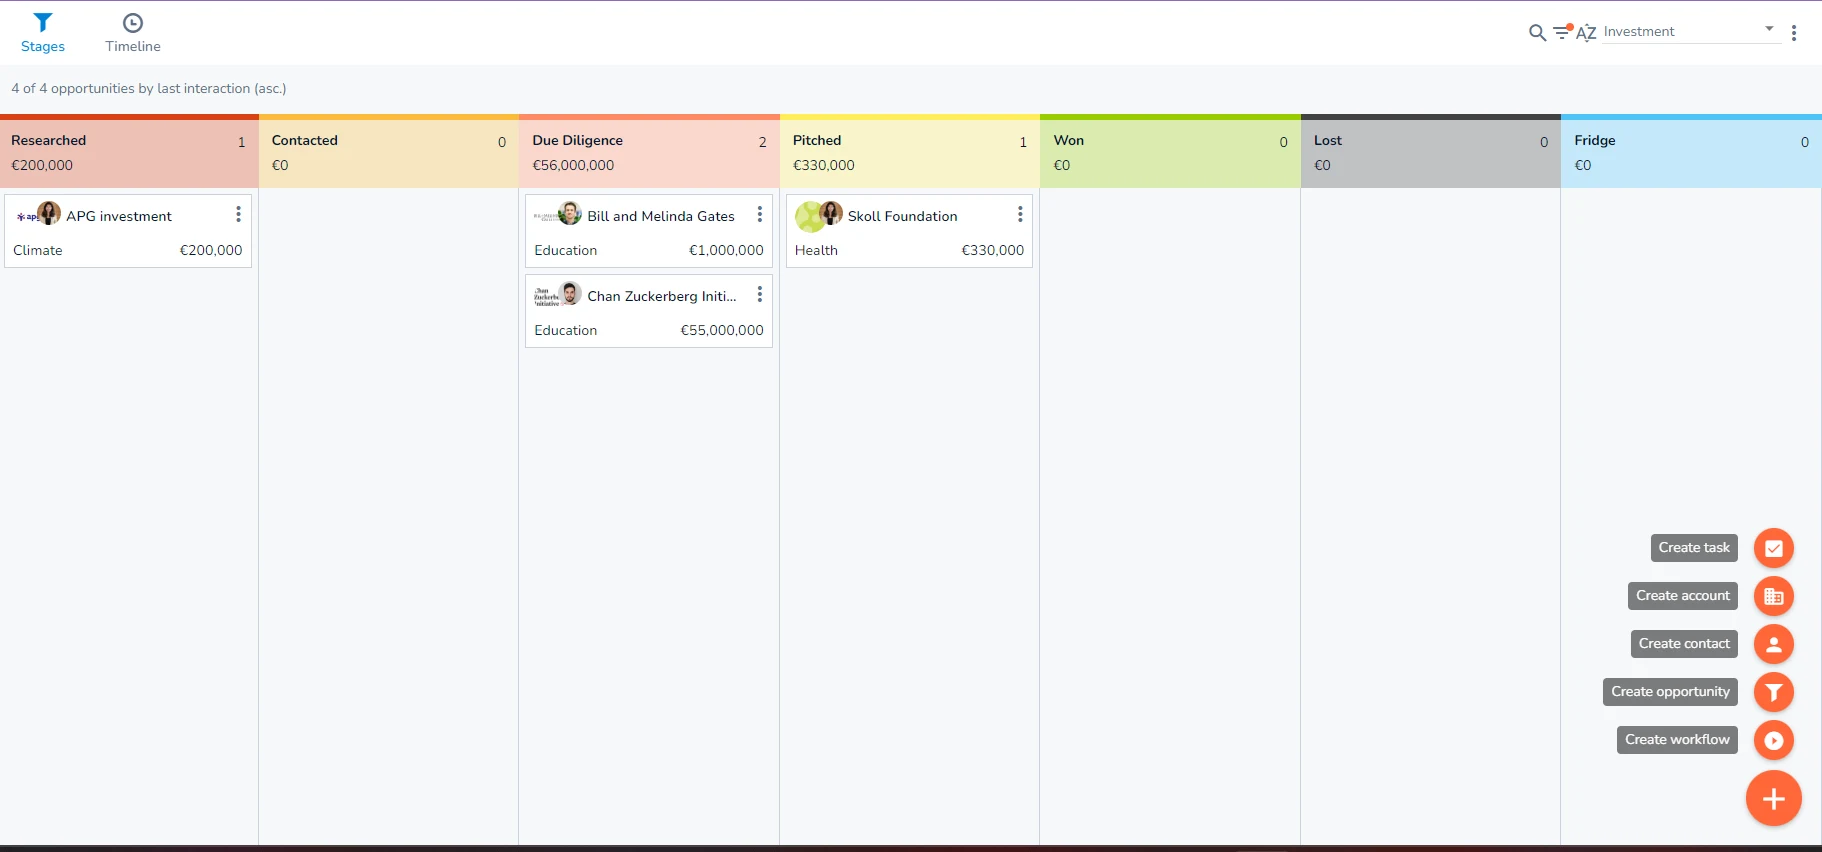This screenshot has height=852, width=1822.
Task: Click the Create opportunity funnel icon
Action: pyautogui.click(x=1773, y=692)
